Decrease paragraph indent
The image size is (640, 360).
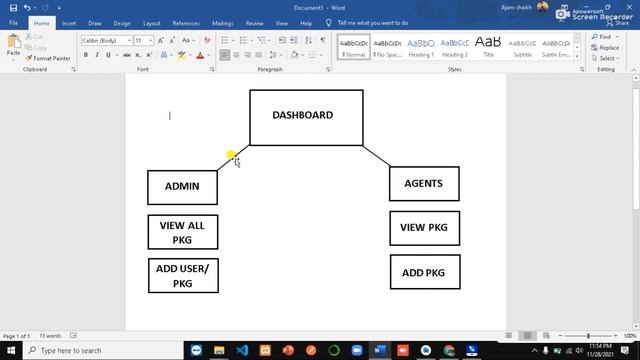[x=282, y=40]
